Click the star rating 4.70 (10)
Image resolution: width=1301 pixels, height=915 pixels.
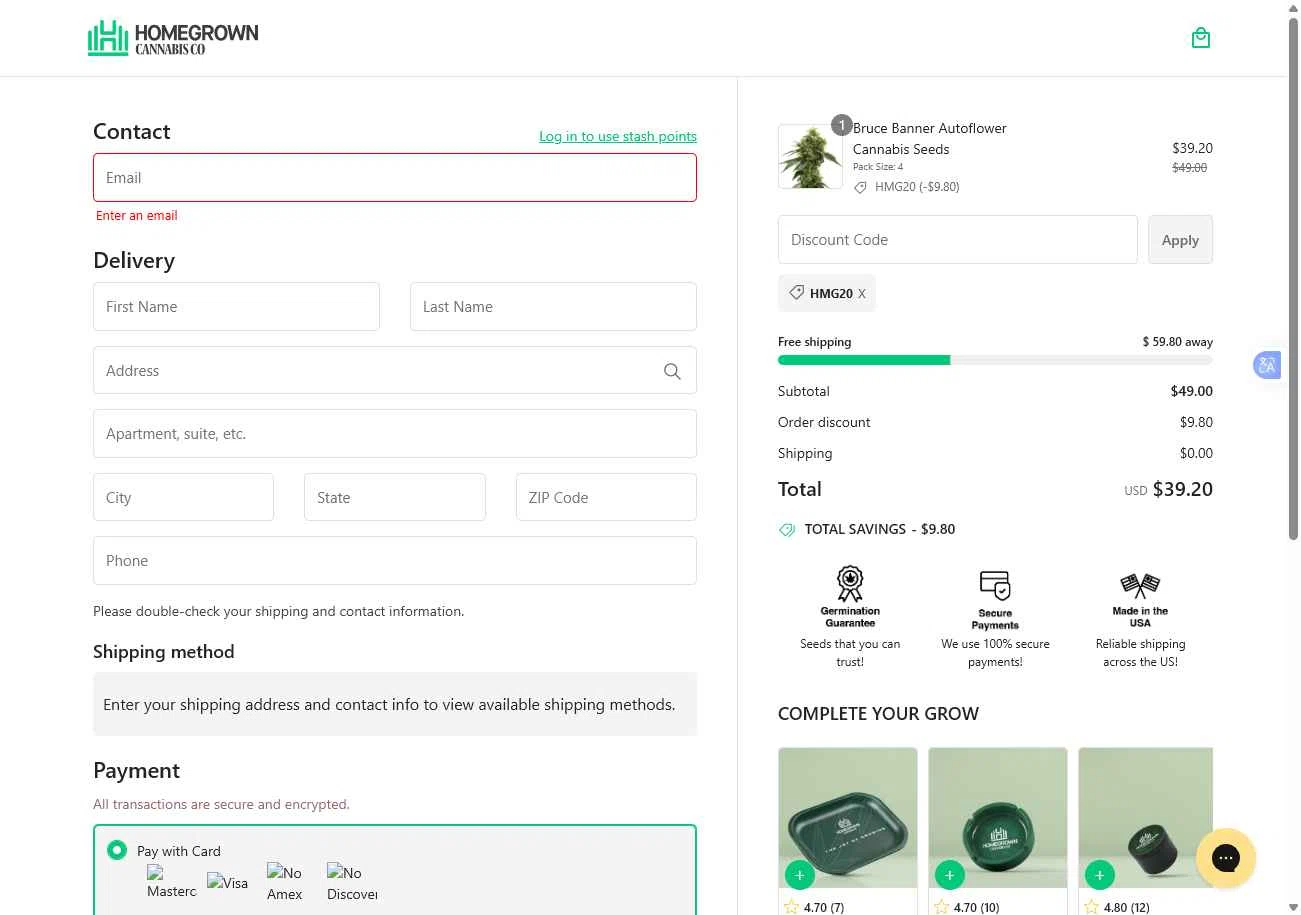[966, 907]
